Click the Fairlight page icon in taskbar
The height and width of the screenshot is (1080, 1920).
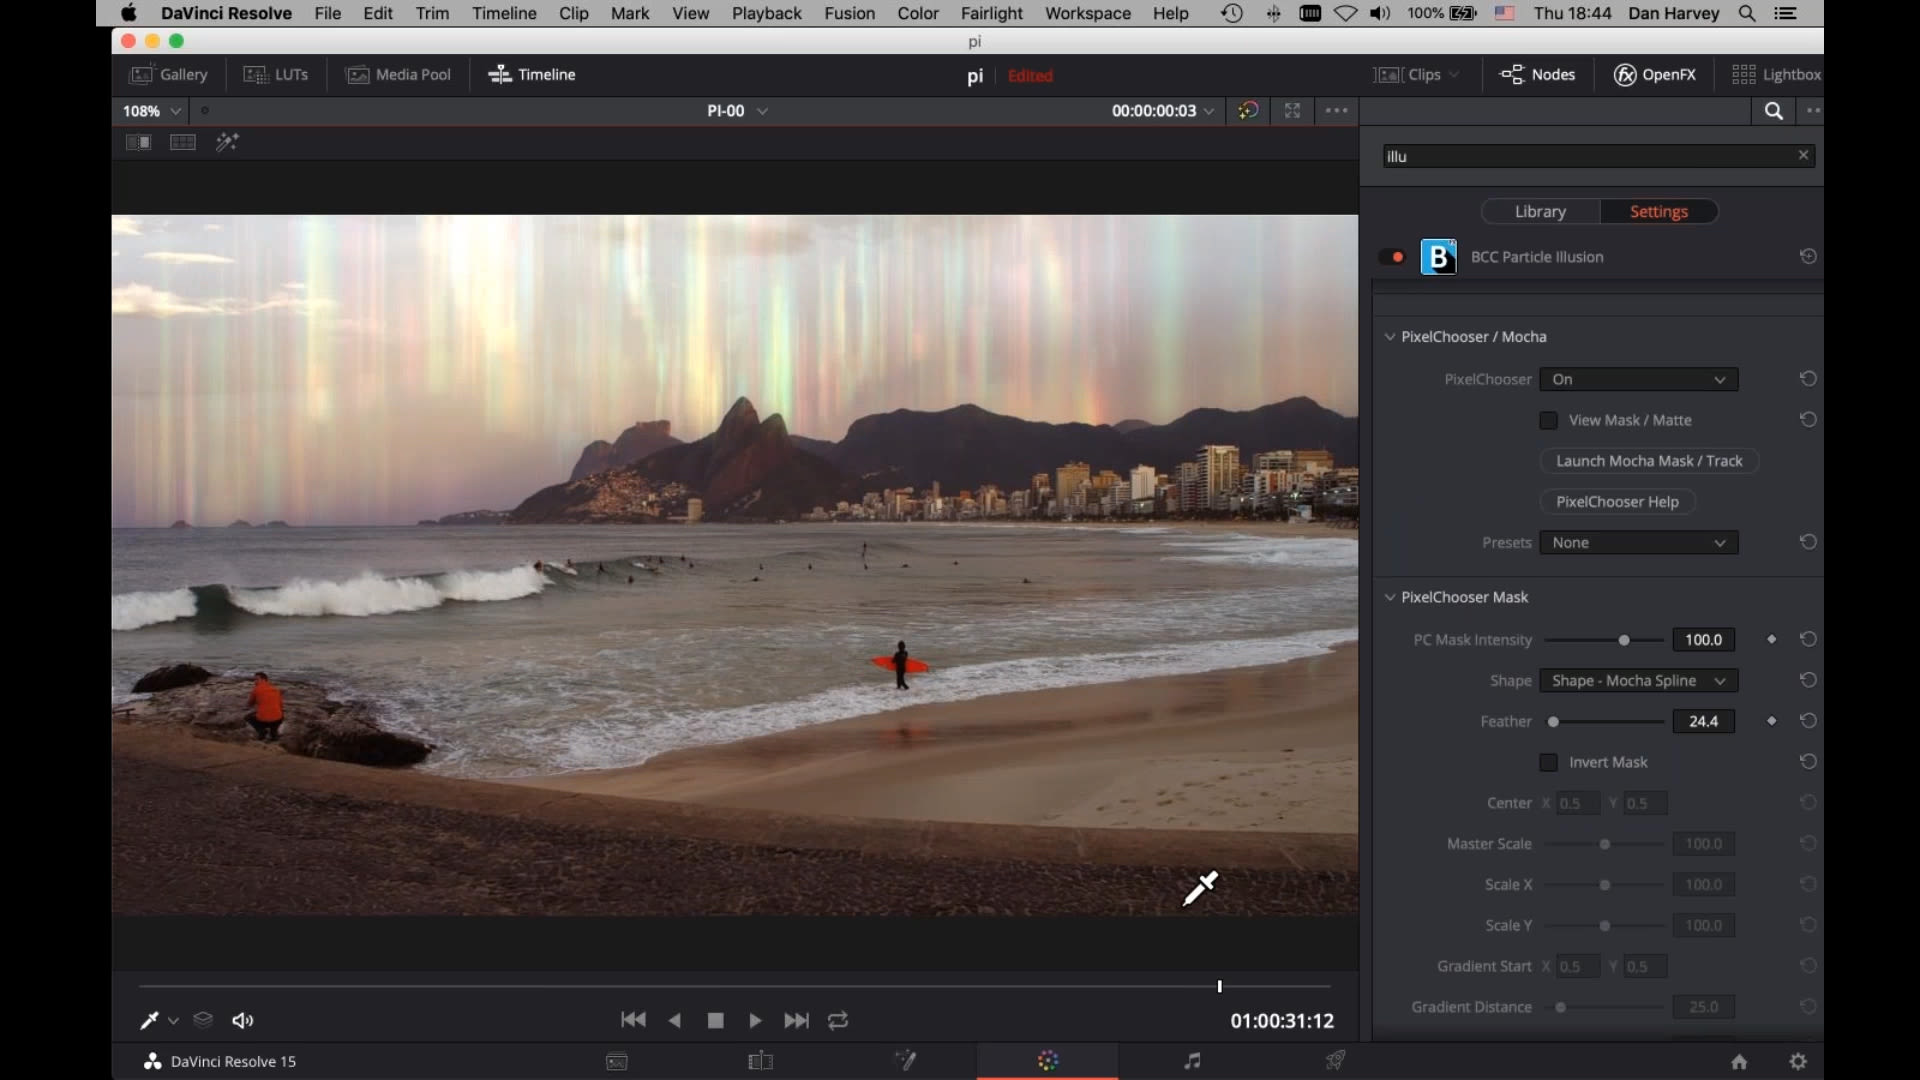pos(1192,1060)
